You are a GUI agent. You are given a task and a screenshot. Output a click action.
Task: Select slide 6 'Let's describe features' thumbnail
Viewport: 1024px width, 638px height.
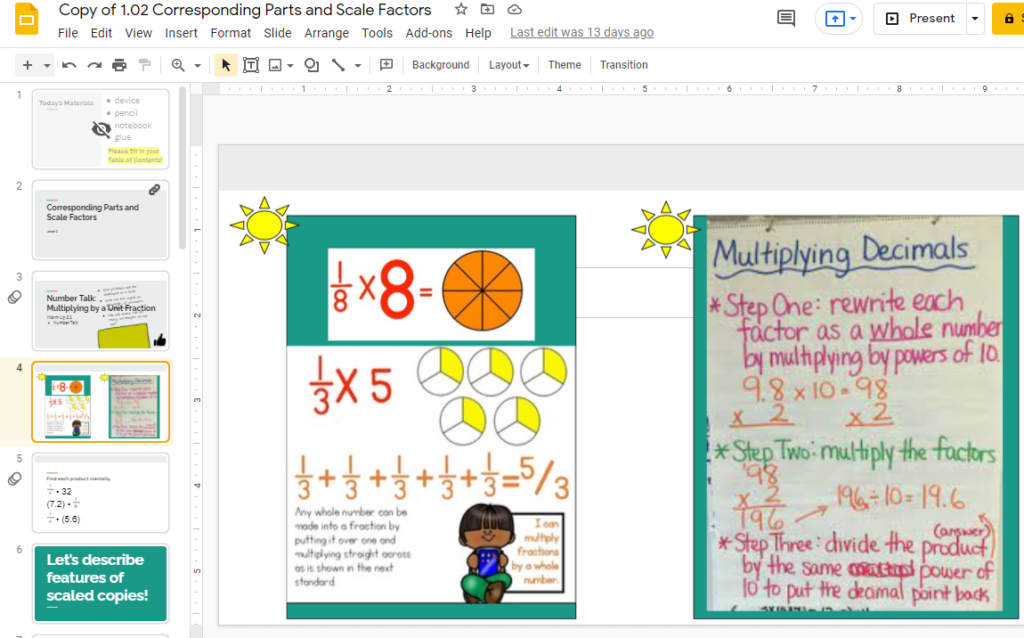100,583
